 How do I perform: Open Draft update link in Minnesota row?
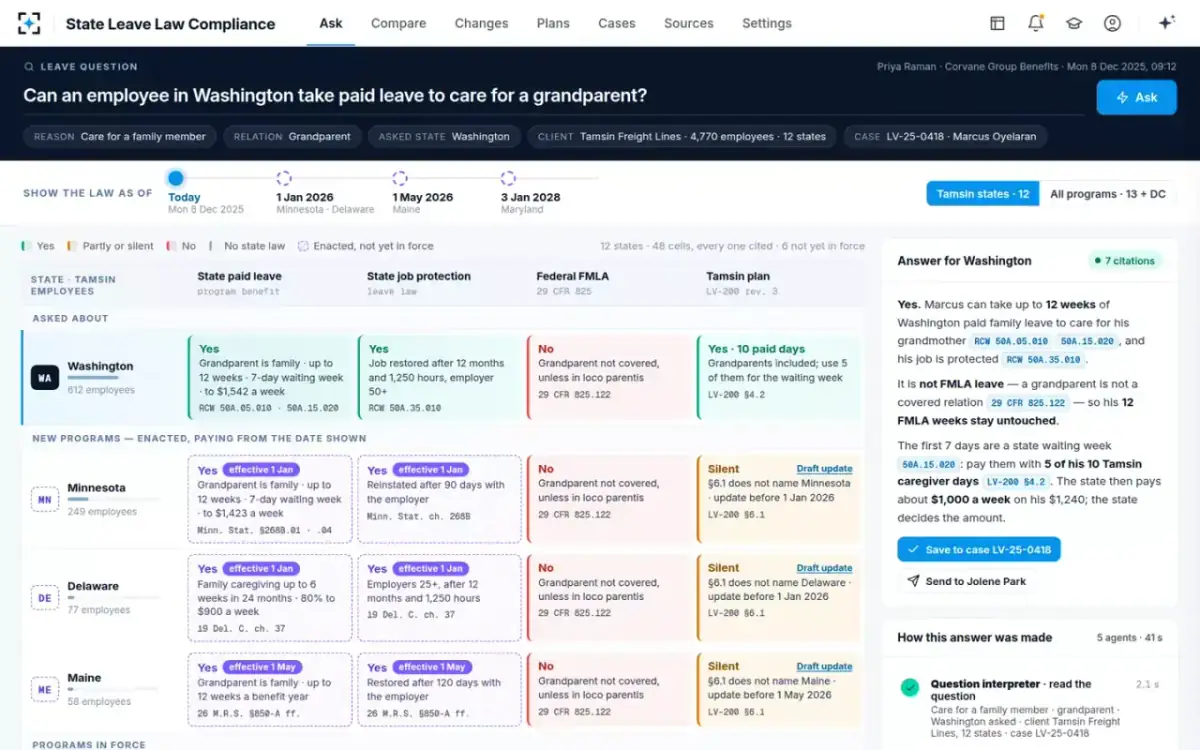[x=824, y=469]
